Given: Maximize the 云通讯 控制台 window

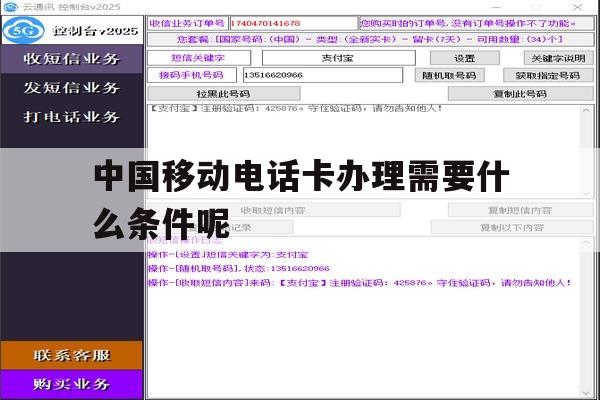Looking at the screenshot, I should click(x=536, y=7).
